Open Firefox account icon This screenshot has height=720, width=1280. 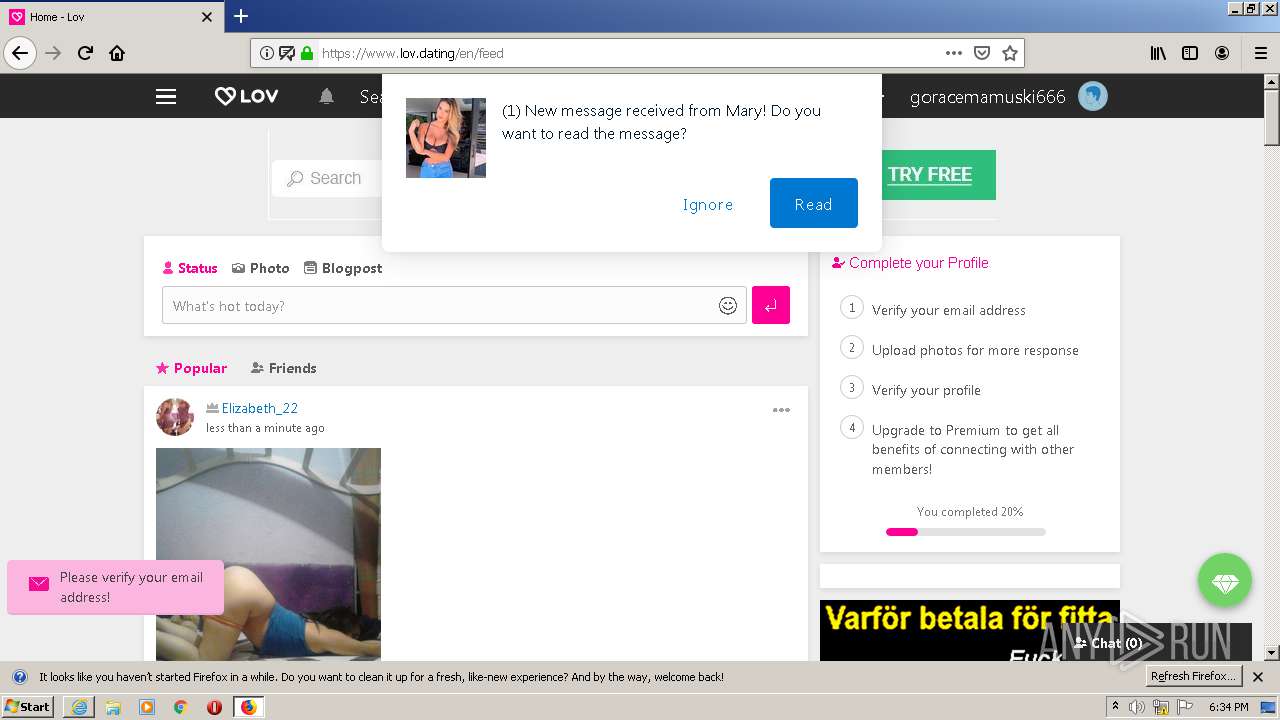[1222, 53]
